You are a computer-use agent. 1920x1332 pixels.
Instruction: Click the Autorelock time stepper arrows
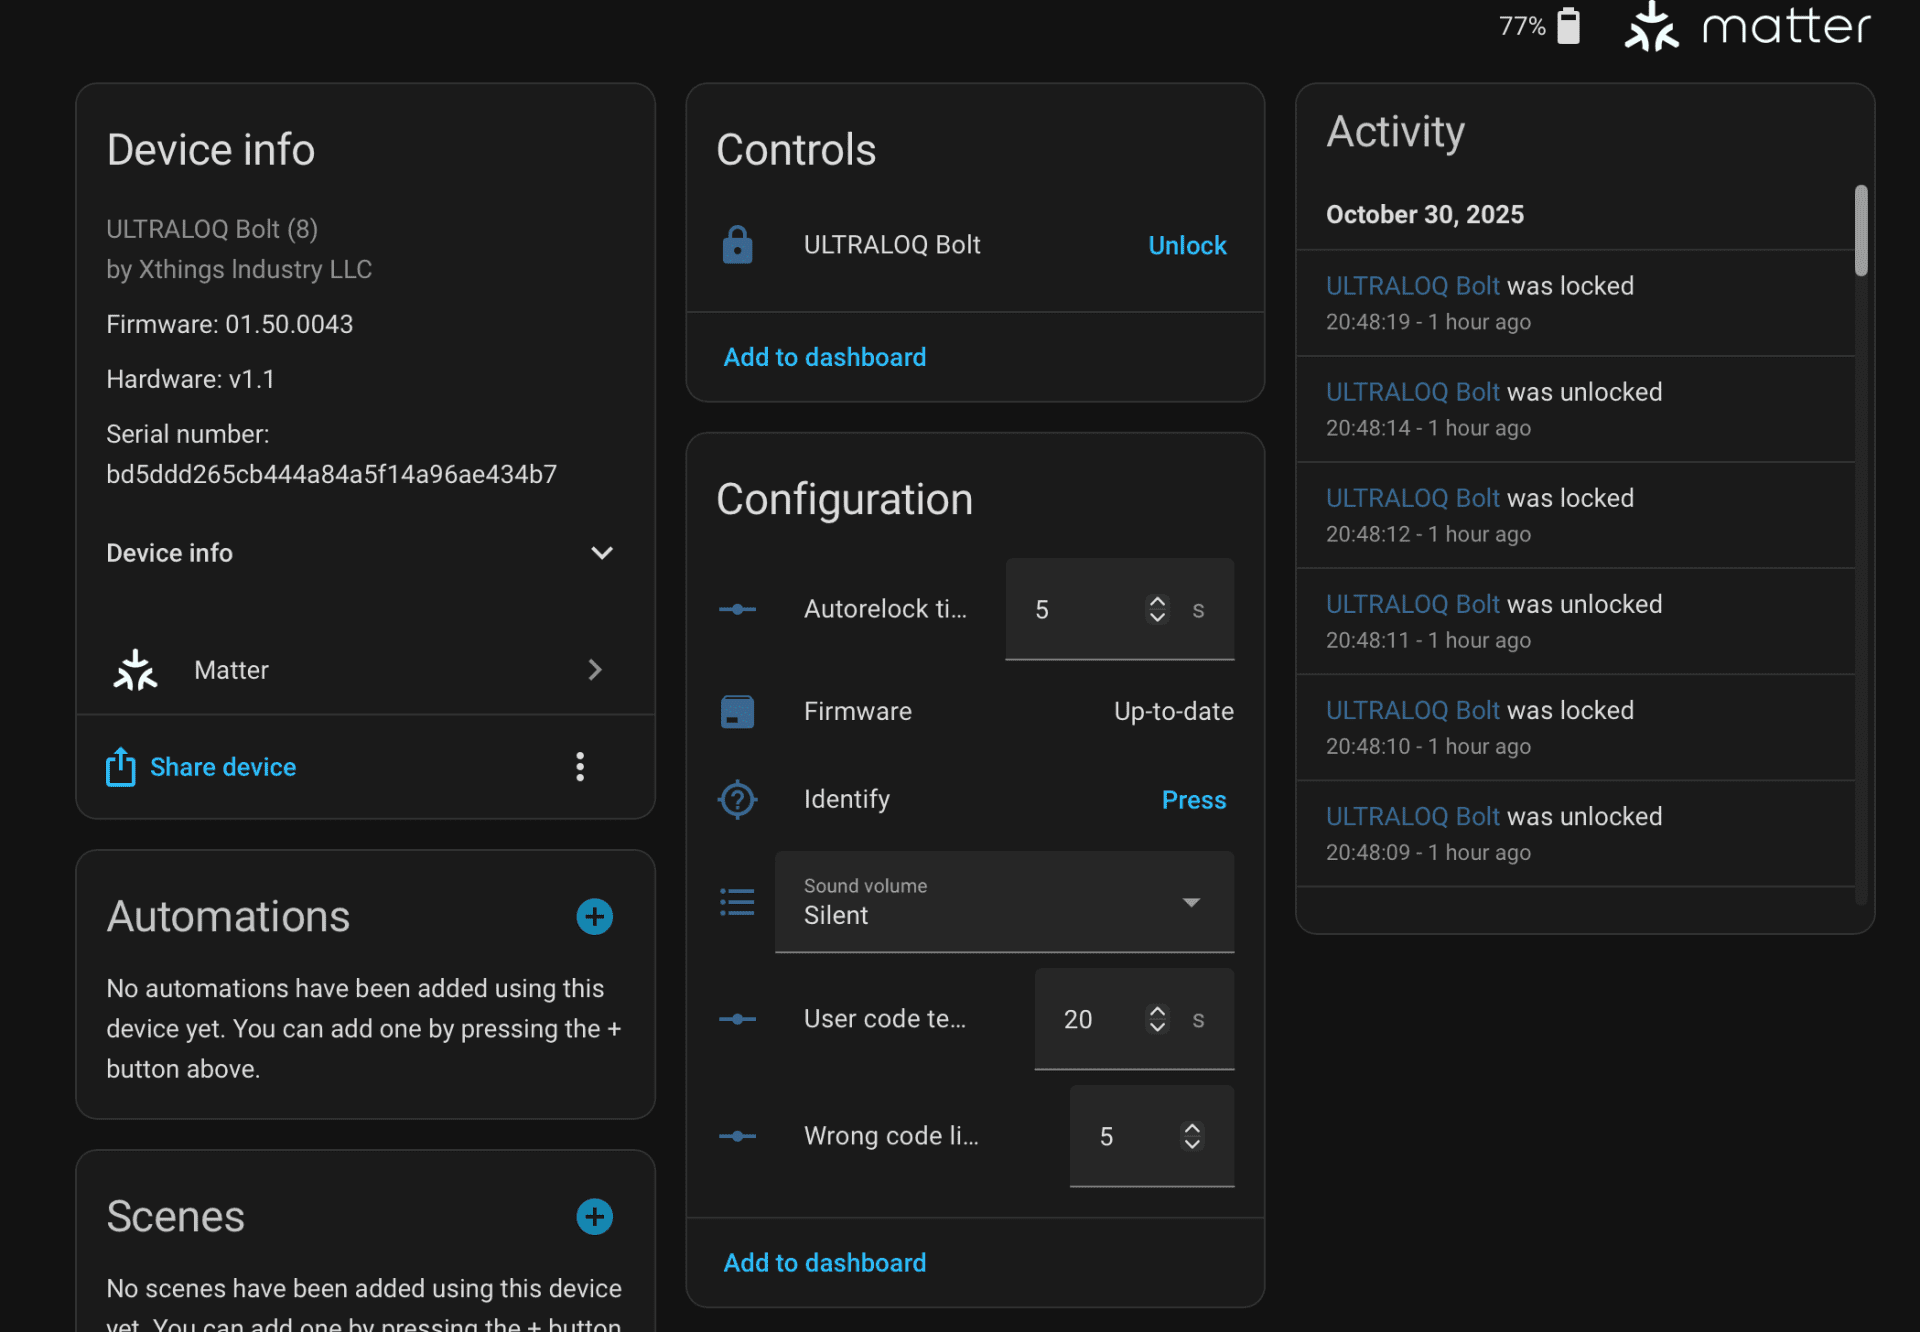point(1157,609)
